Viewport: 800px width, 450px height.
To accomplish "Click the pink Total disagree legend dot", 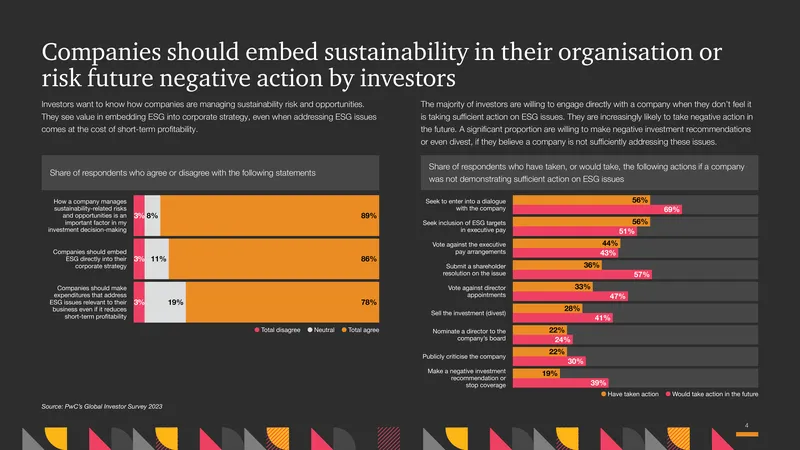I will click(x=257, y=330).
